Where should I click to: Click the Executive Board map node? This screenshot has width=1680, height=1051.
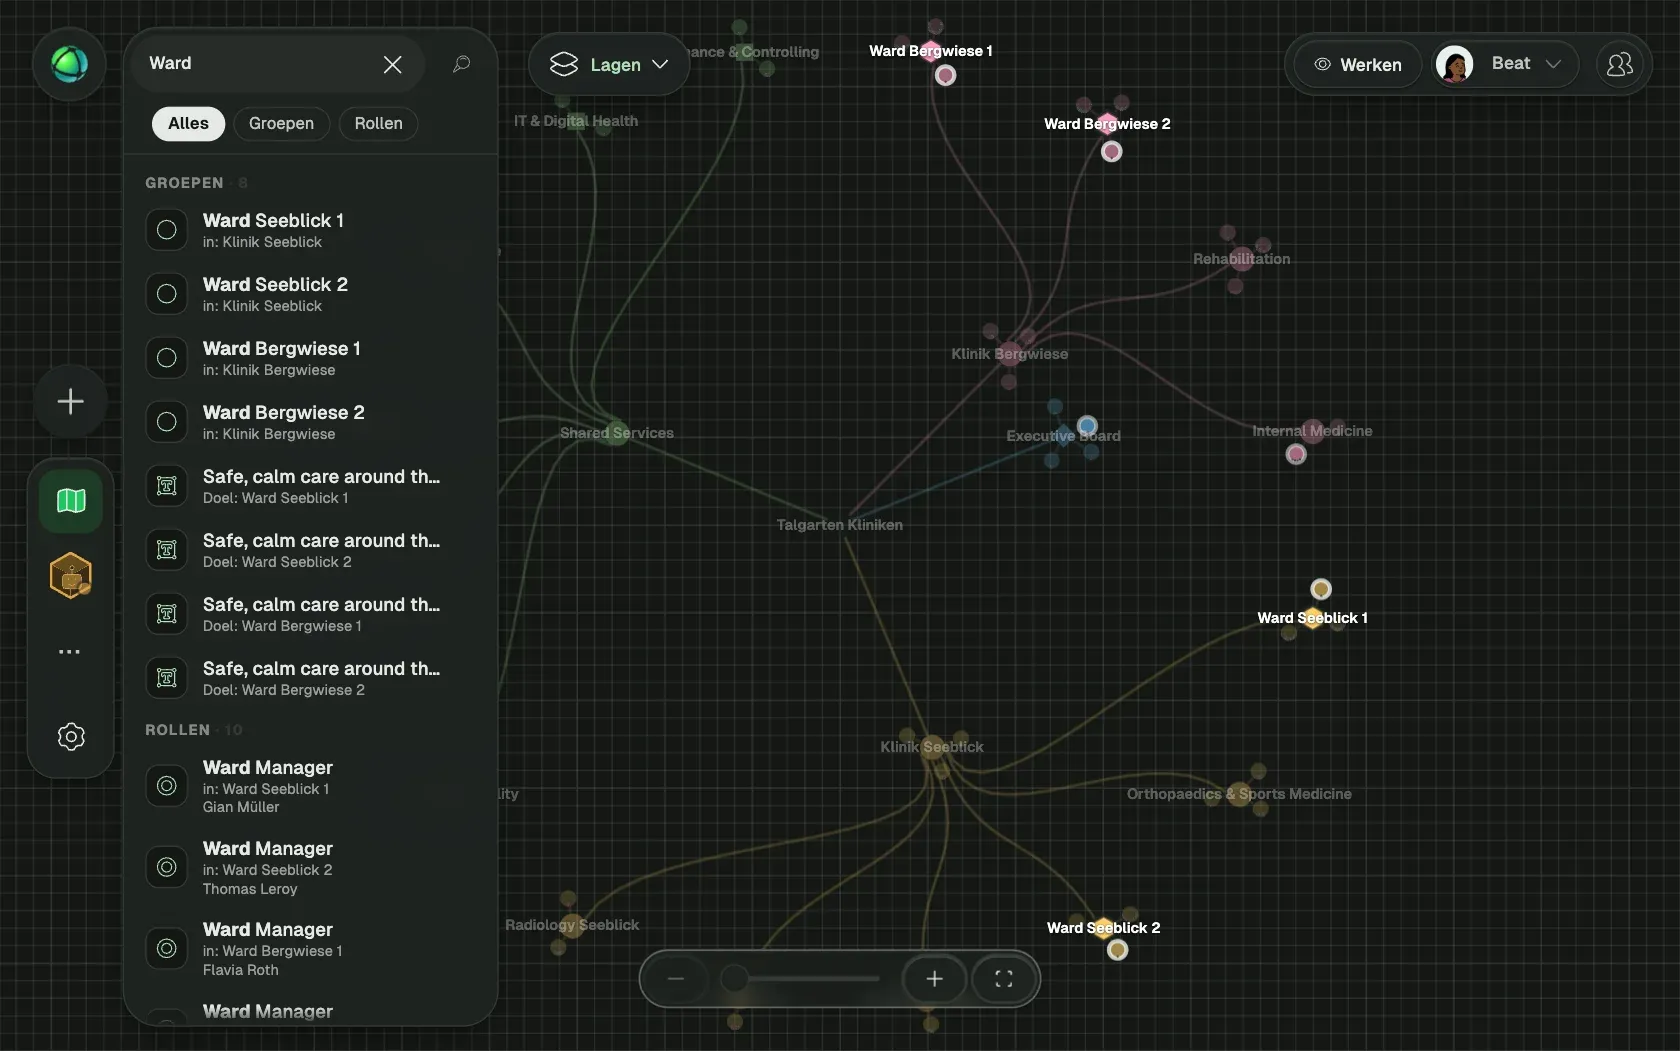pos(1063,436)
